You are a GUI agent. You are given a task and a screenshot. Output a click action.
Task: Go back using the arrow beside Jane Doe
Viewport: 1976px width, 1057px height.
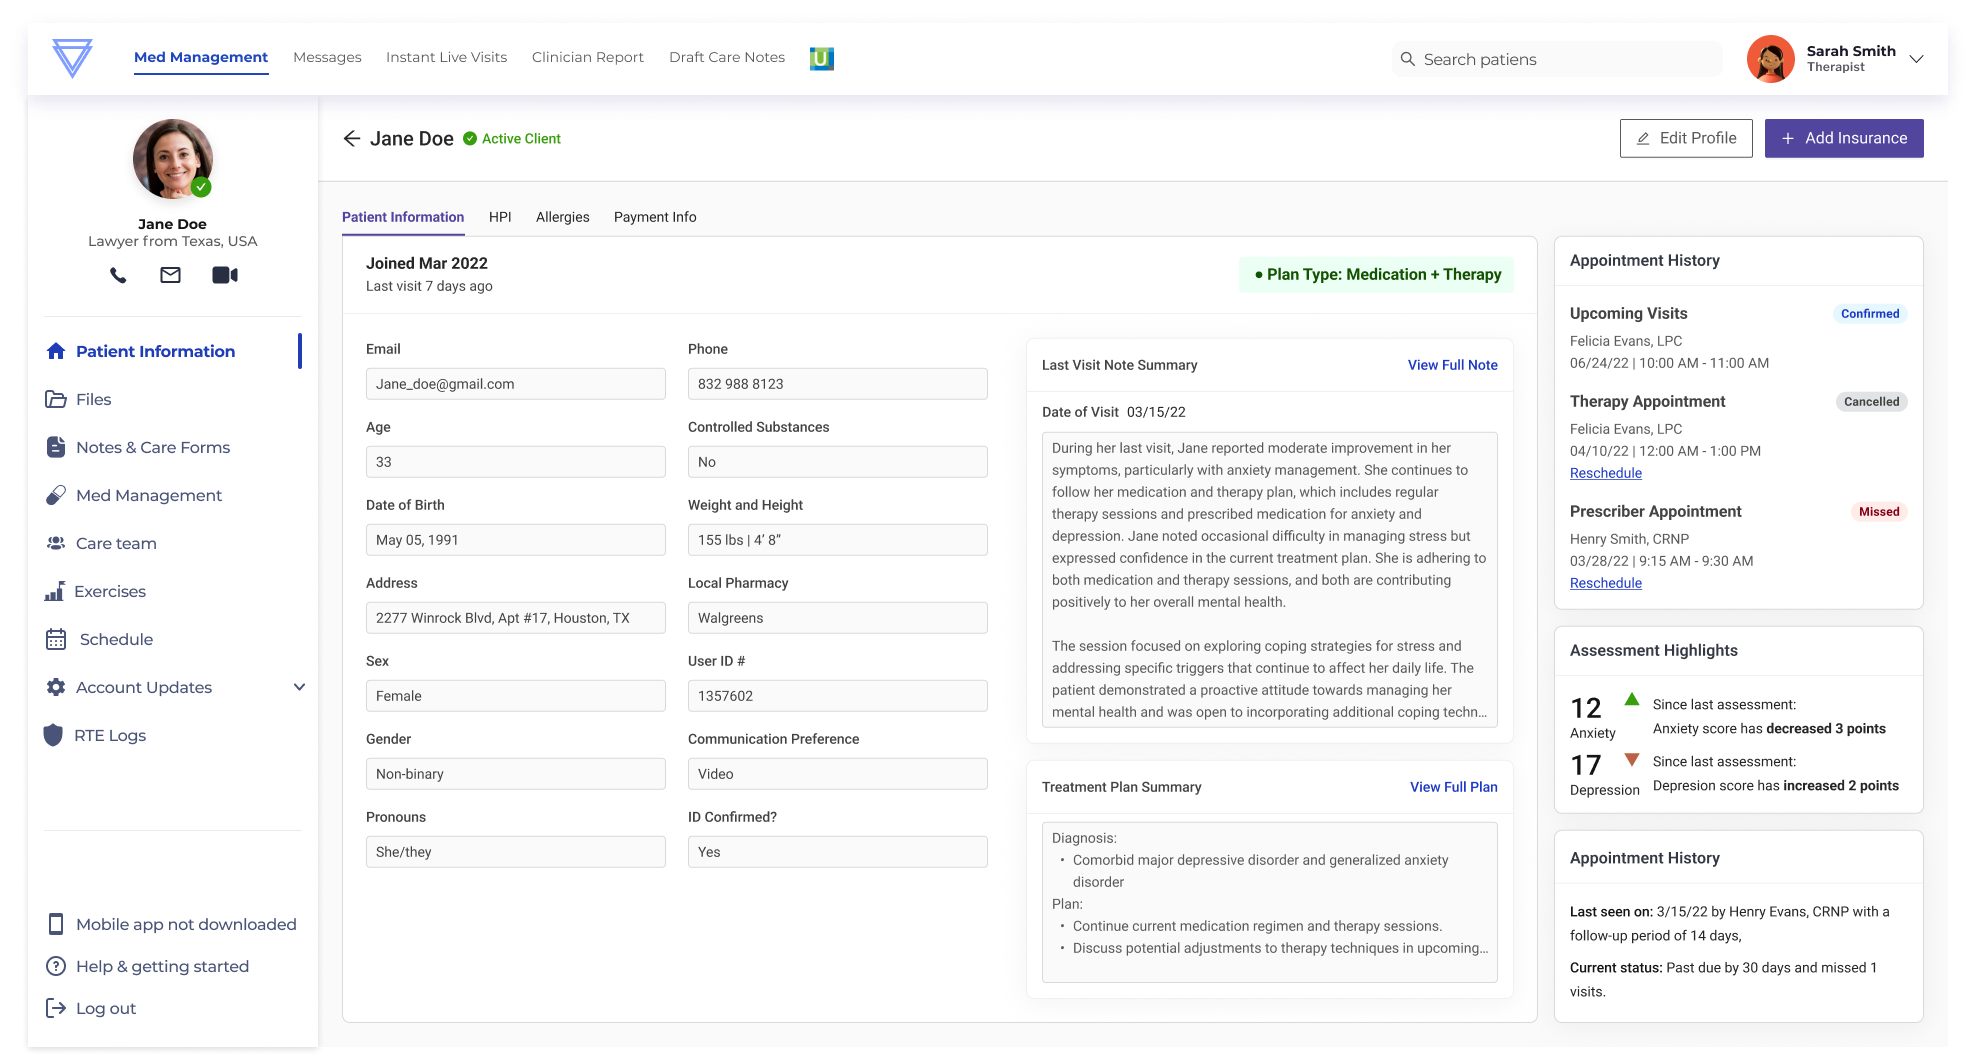click(x=351, y=139)
